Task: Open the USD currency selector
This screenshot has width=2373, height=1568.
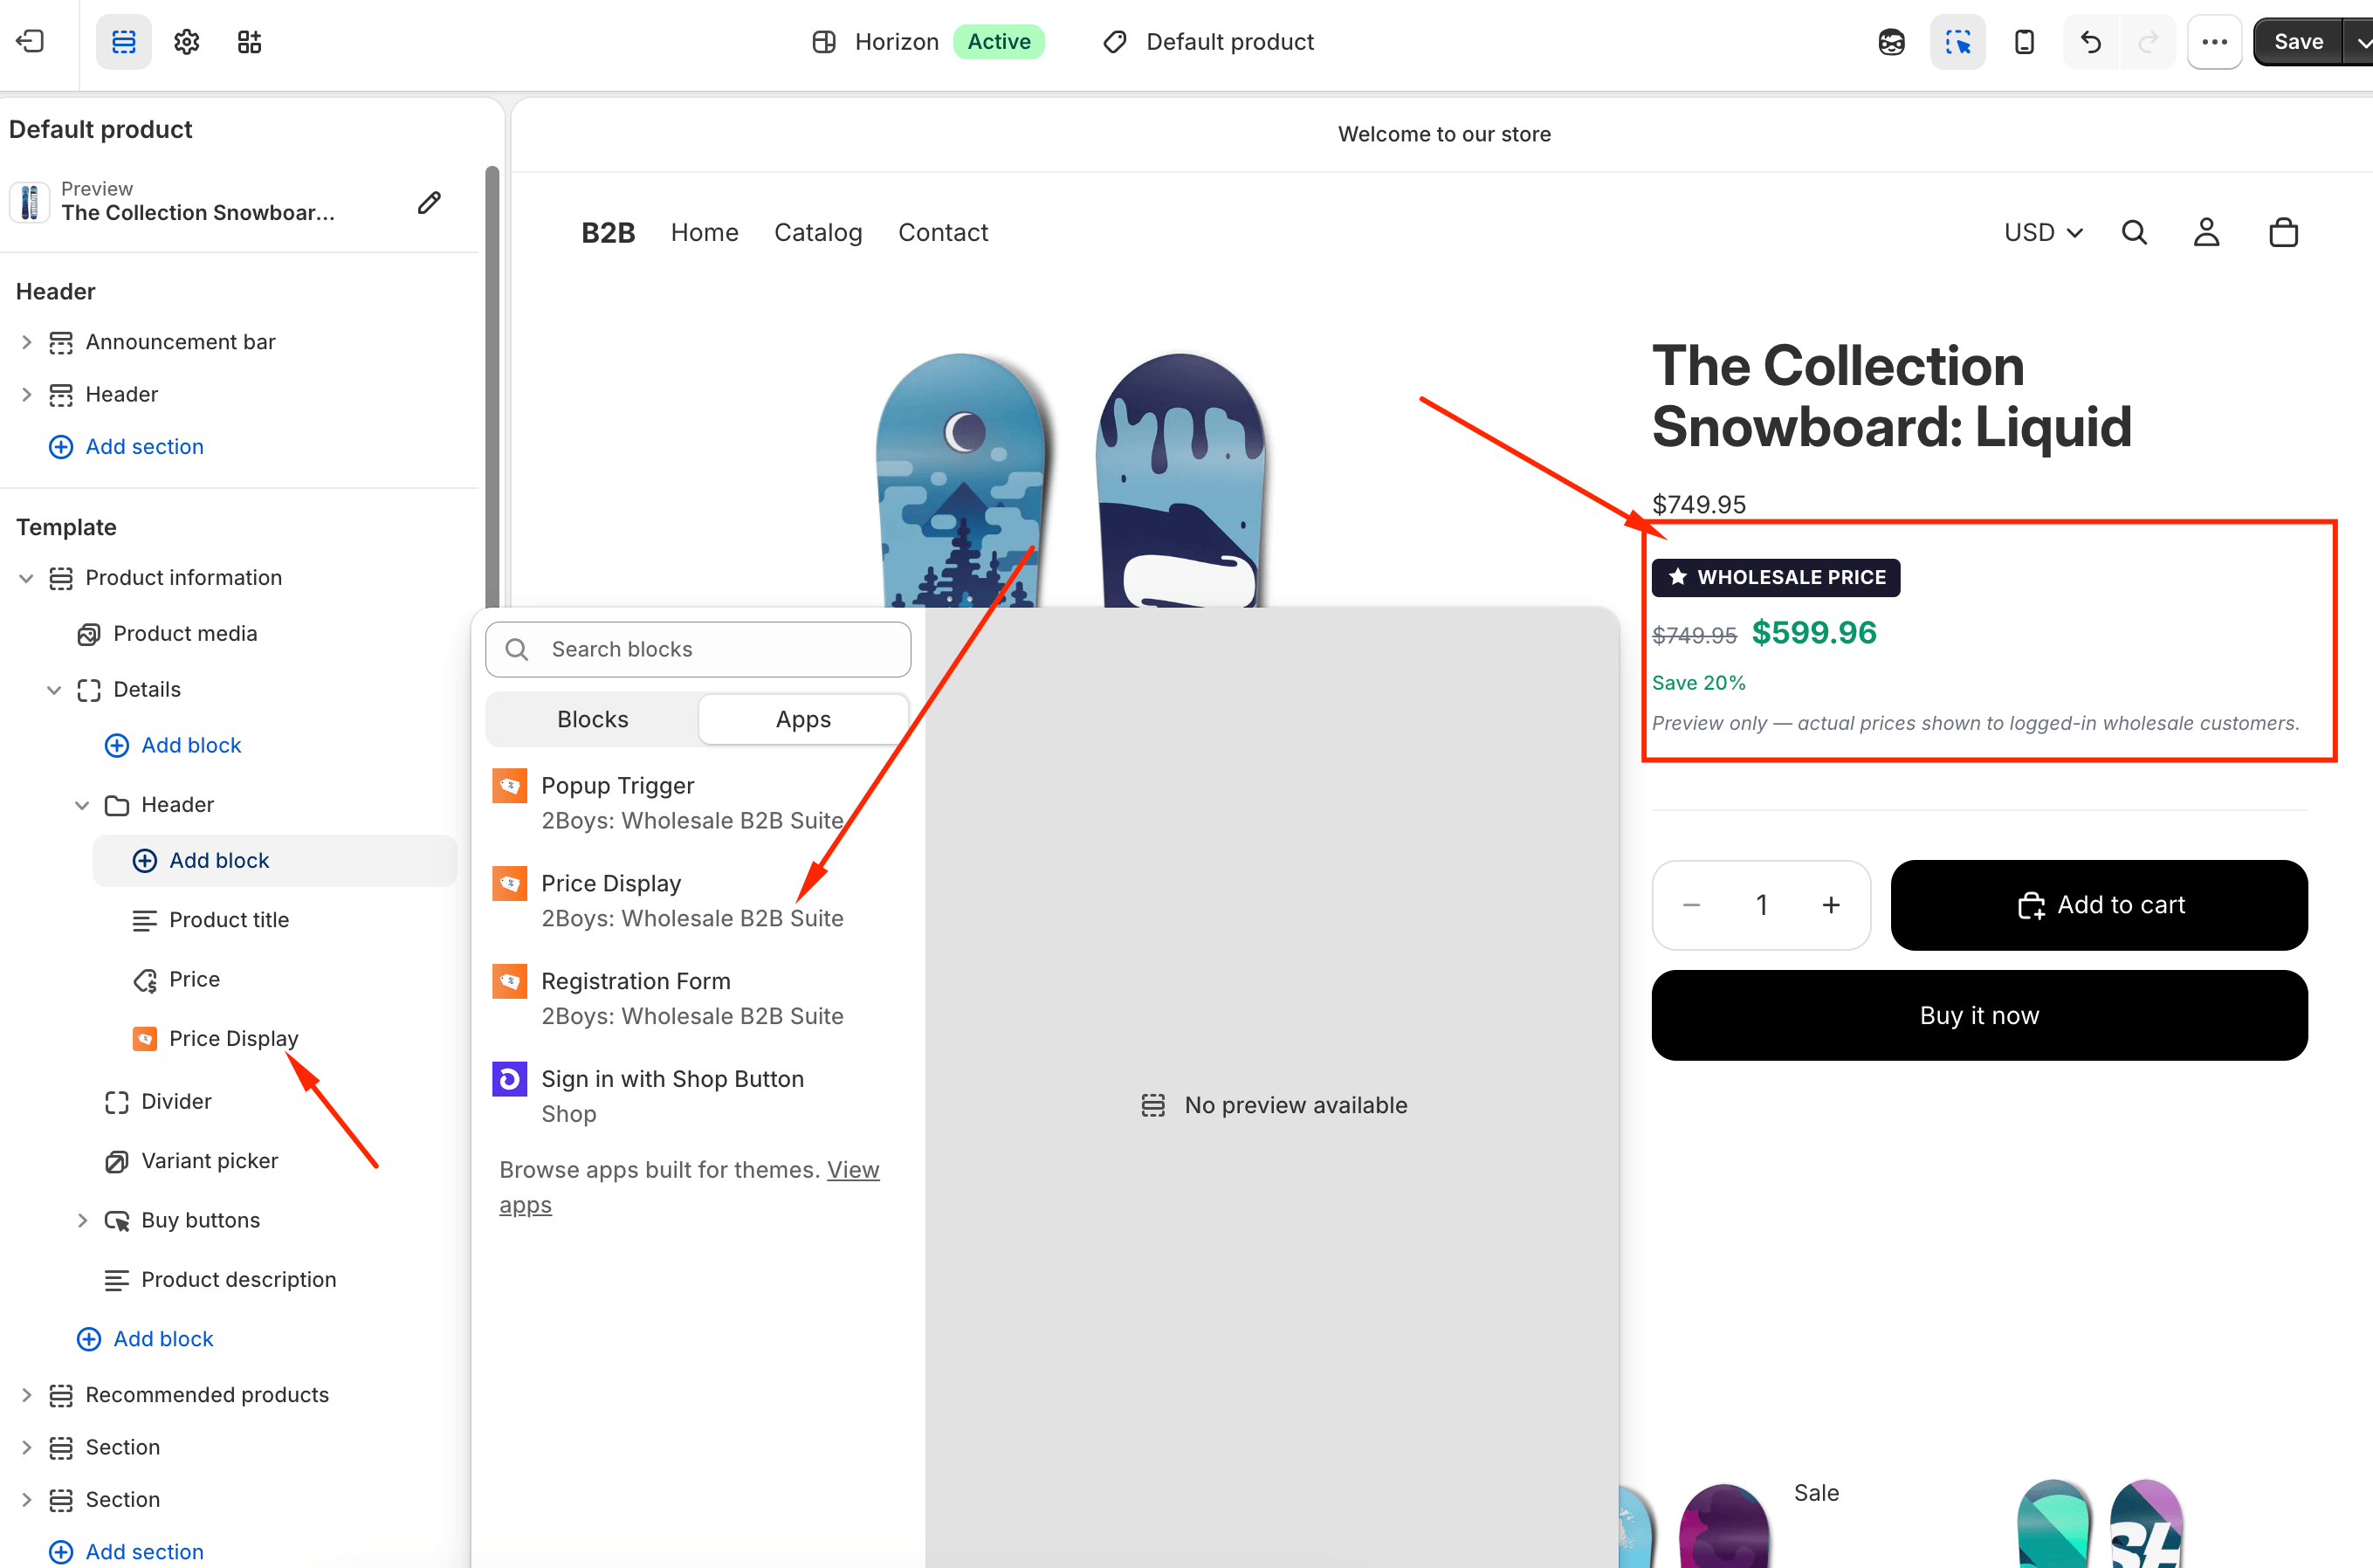Action: click(2044, 233)
